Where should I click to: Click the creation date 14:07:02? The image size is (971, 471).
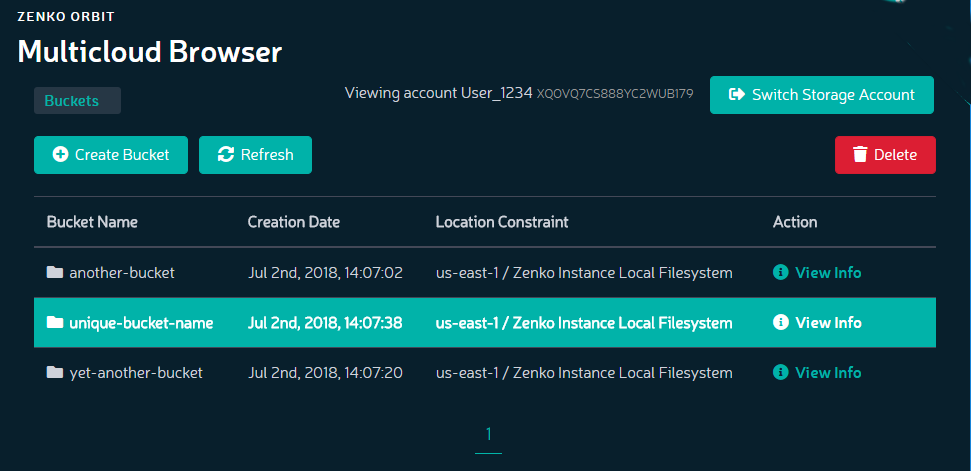pos(325,272)
